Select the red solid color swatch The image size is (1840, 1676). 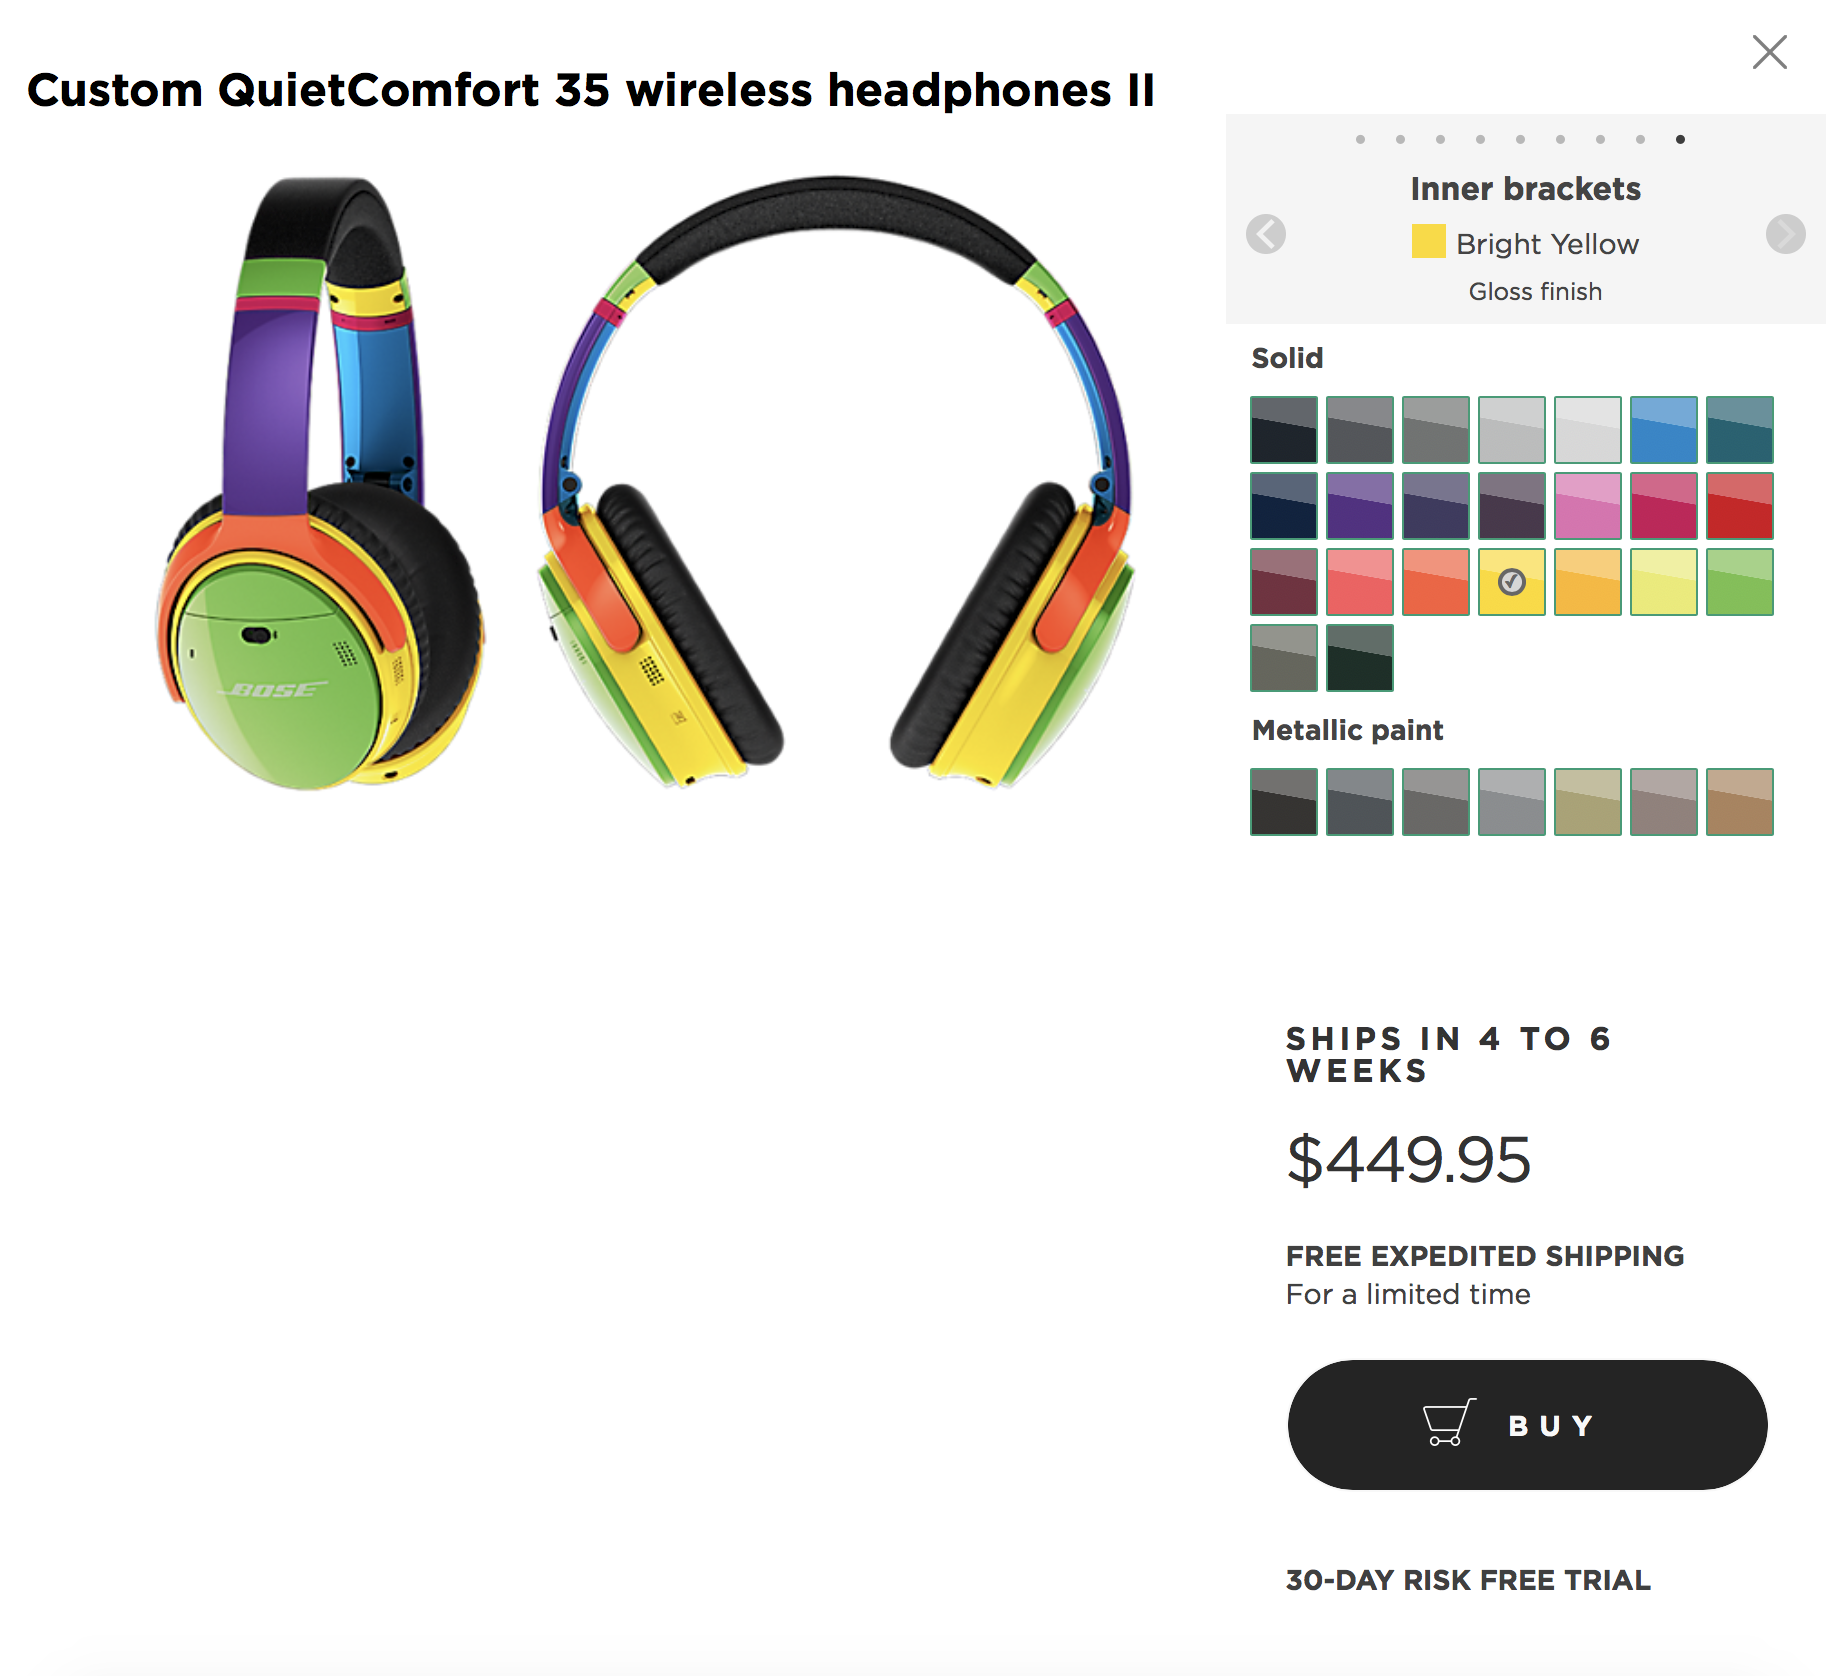(1740, 506)
